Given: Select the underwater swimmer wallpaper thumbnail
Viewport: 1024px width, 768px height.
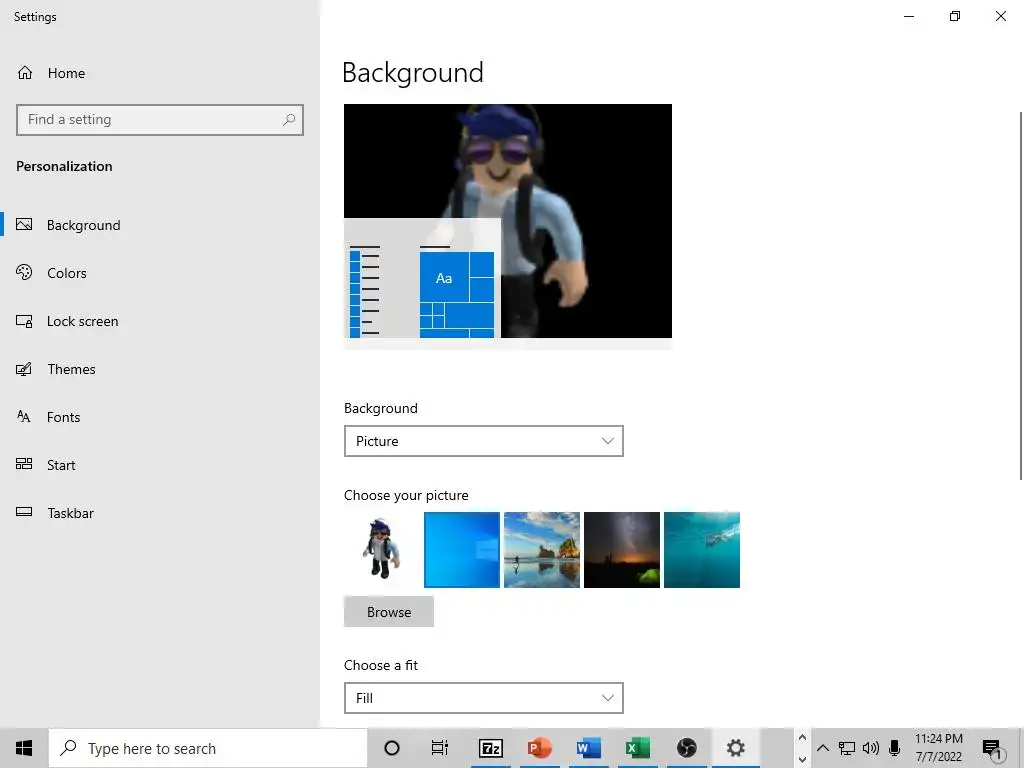Looking at the screenshot, I should pyautogui.click(x=702, y=550).
